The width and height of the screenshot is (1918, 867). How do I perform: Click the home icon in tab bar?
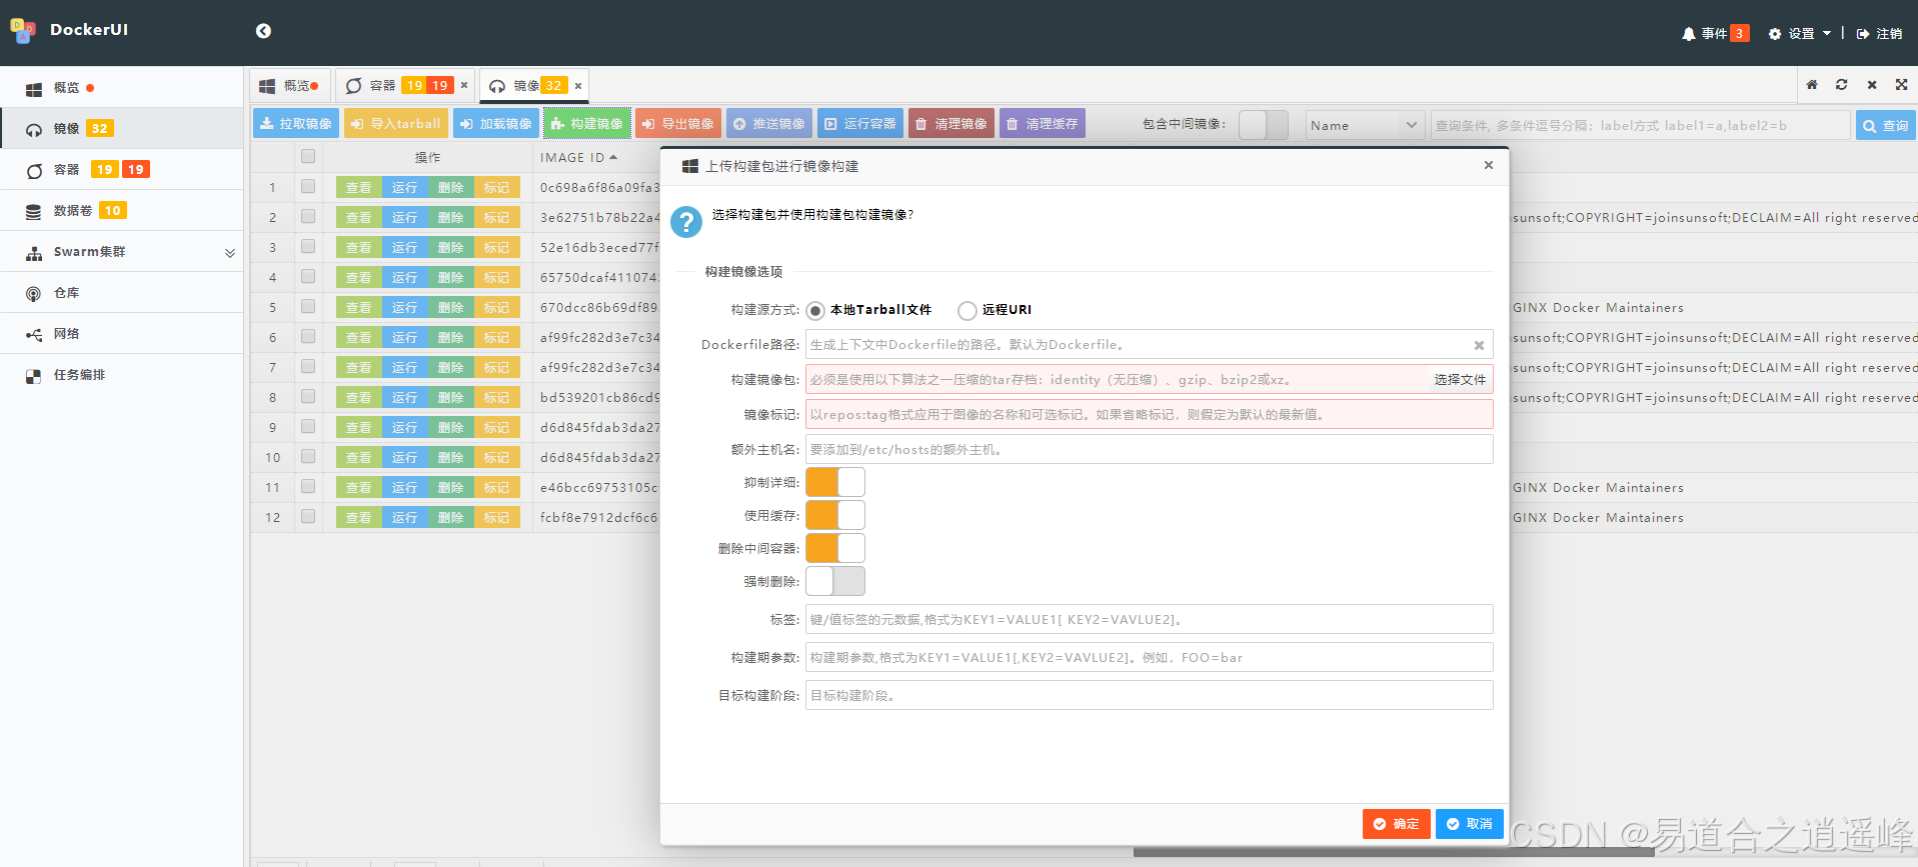(x=1812, y=85)
